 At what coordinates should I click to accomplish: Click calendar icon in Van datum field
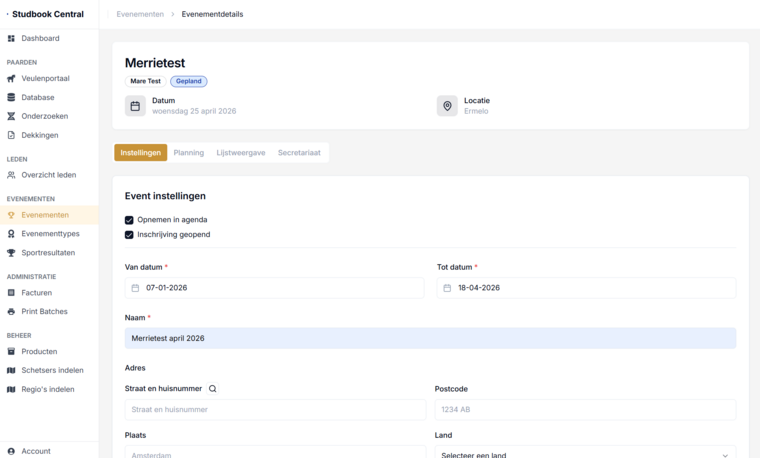coord(135,288)
